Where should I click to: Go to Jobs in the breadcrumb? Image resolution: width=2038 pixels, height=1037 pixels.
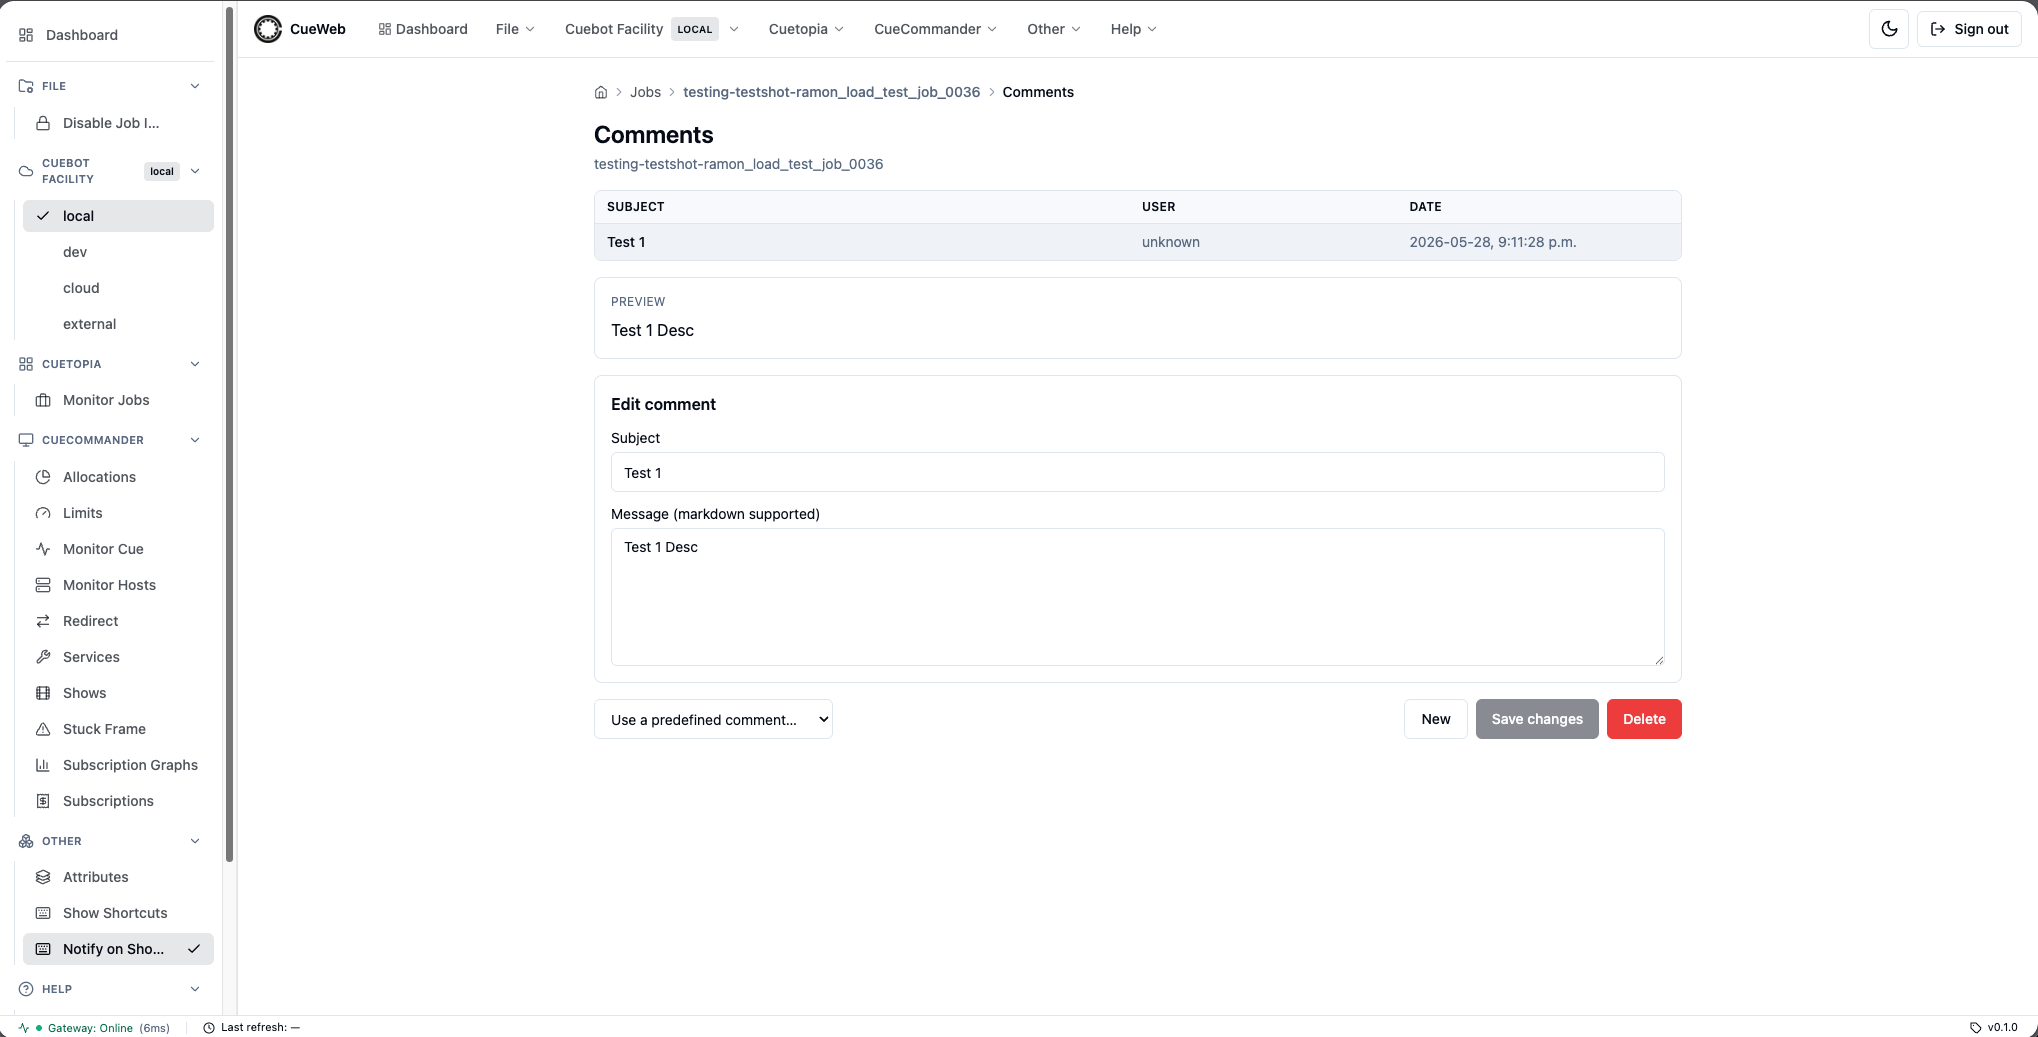645,92
